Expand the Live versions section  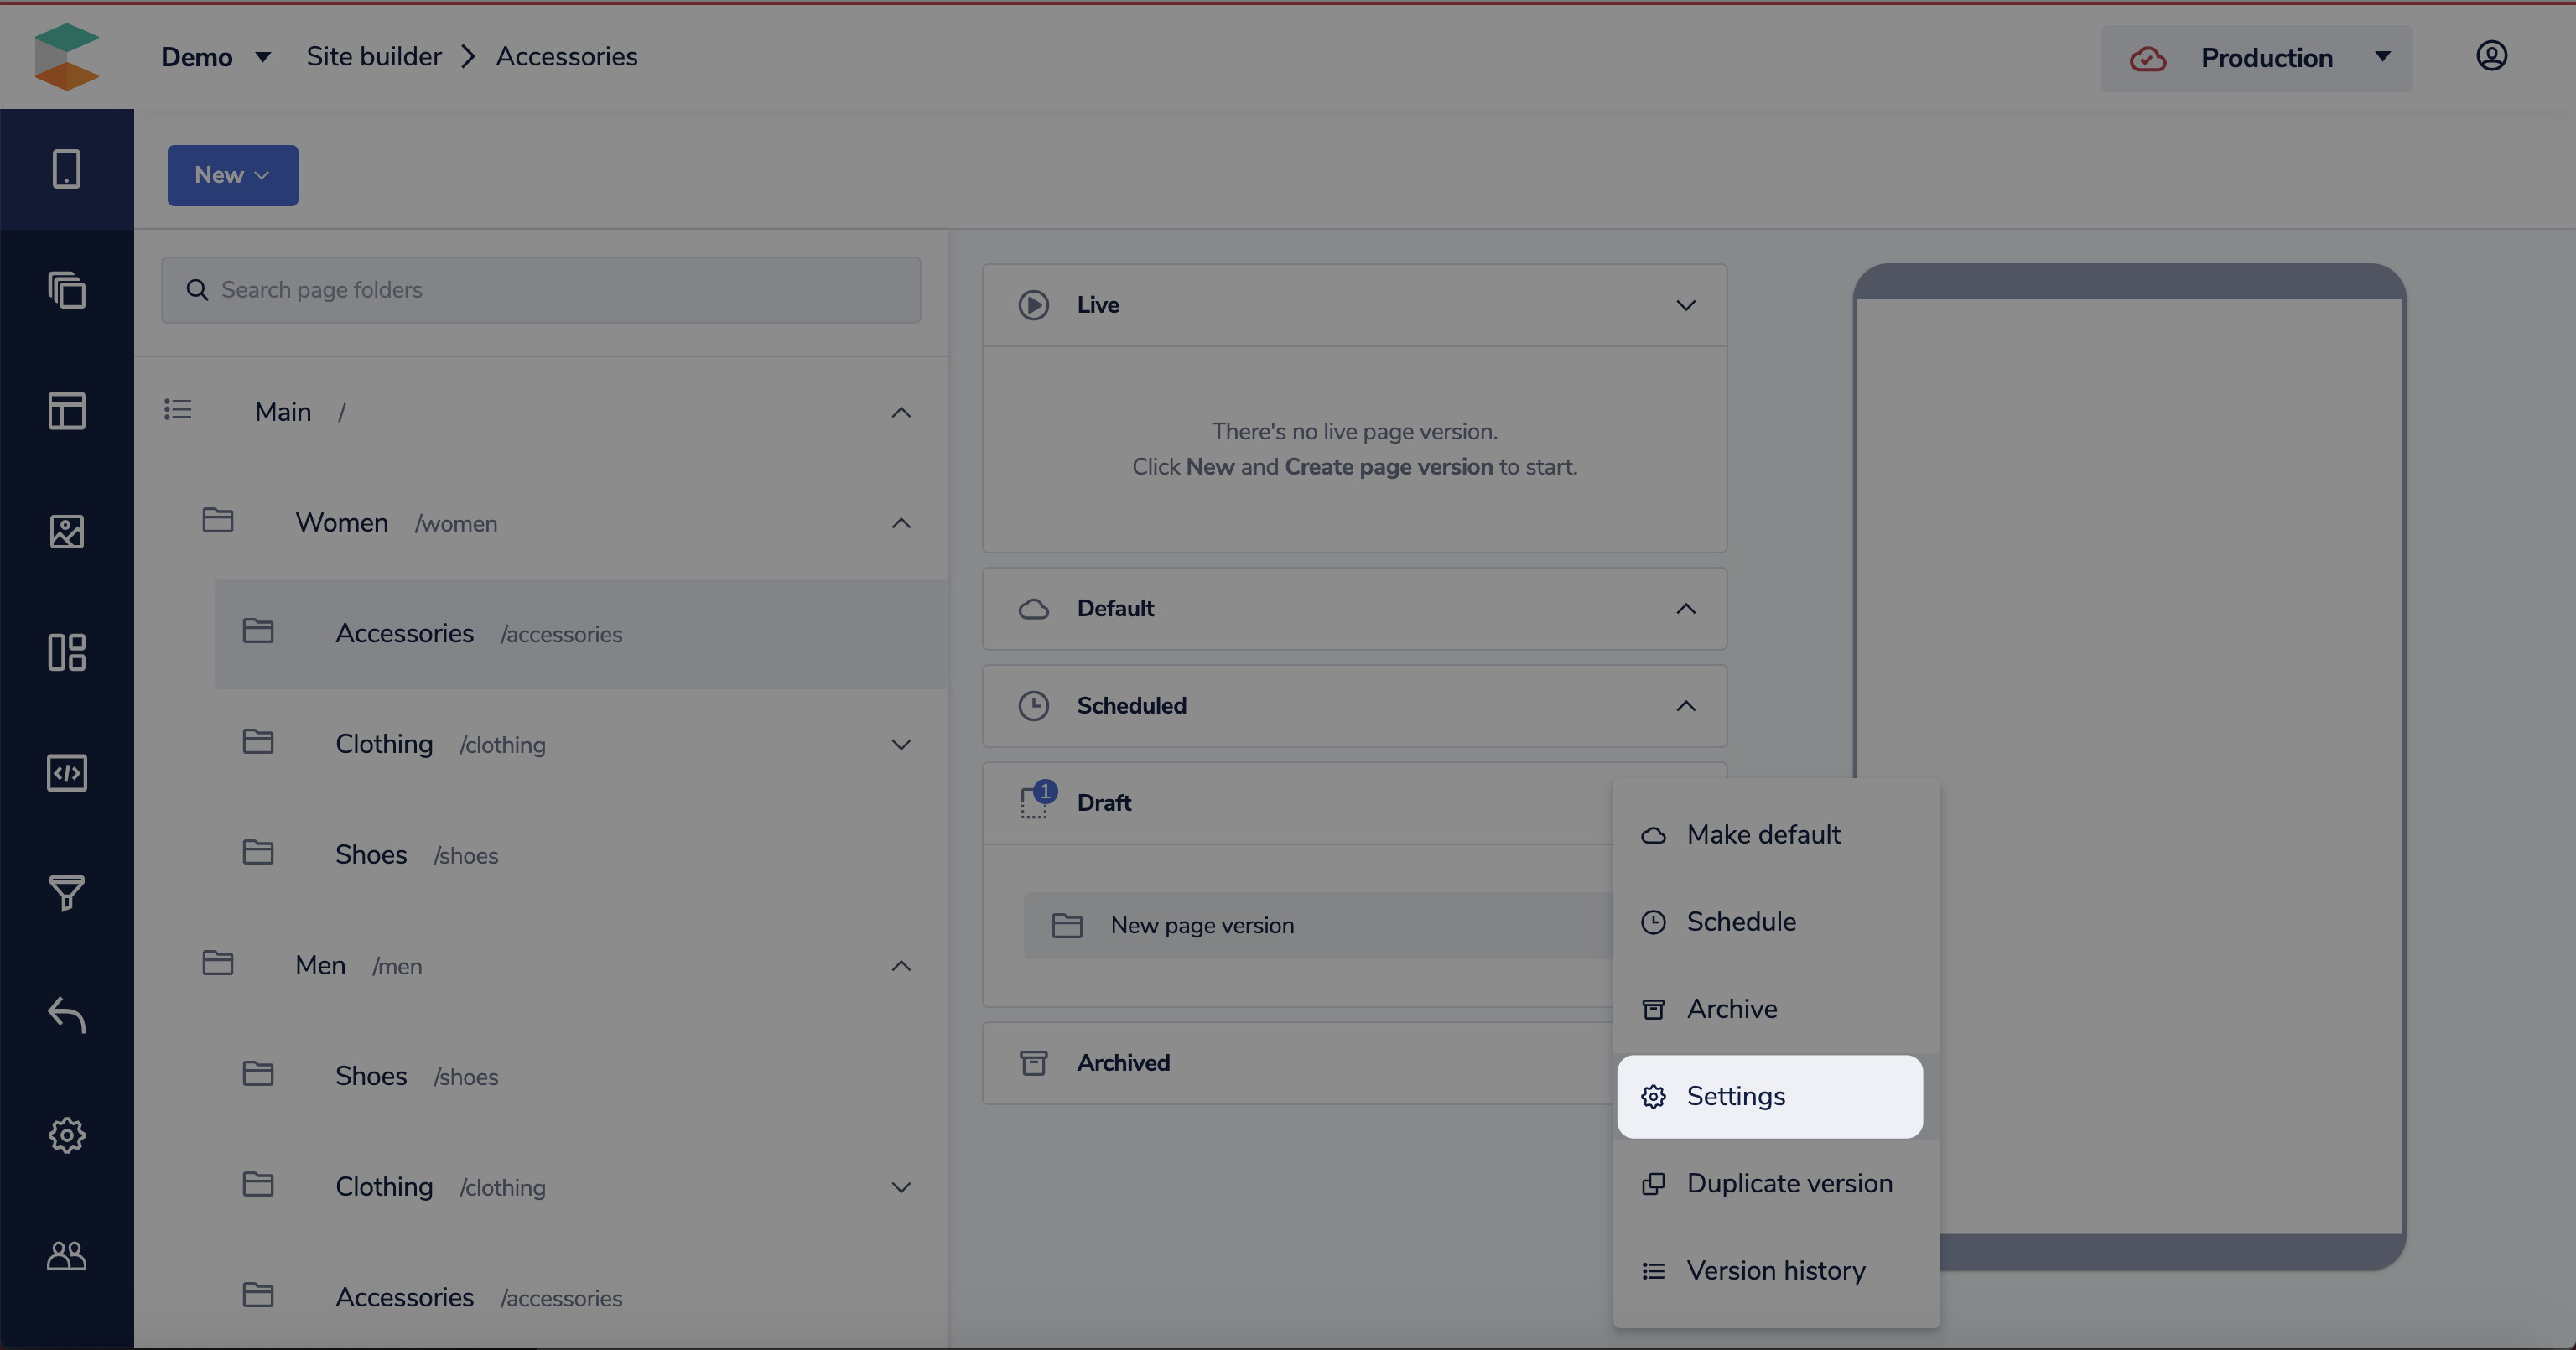[x=1685, y=305]
